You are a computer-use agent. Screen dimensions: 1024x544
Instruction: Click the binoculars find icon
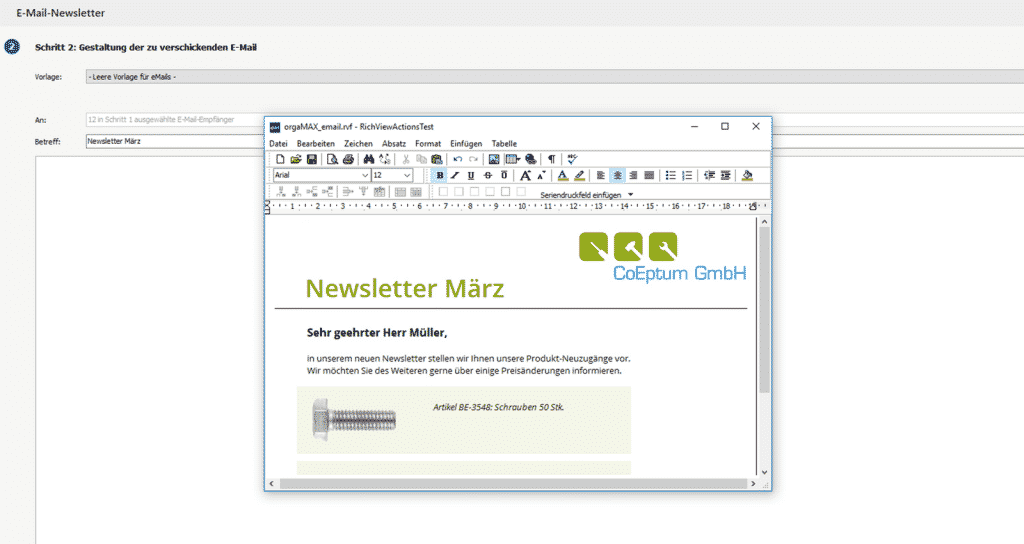click(369, 159)
